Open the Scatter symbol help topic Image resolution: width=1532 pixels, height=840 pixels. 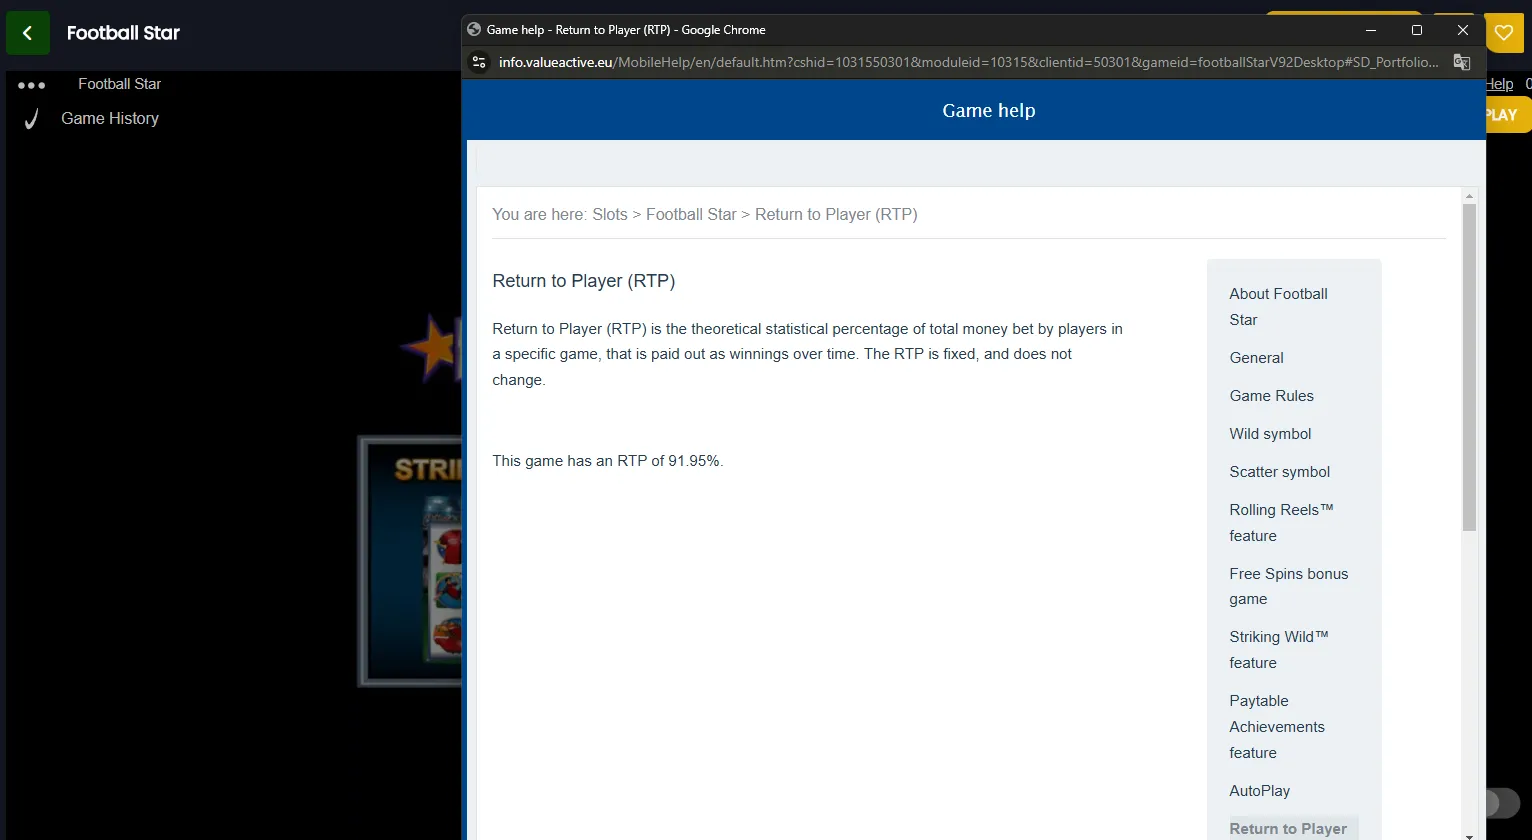coord(1279,472)
